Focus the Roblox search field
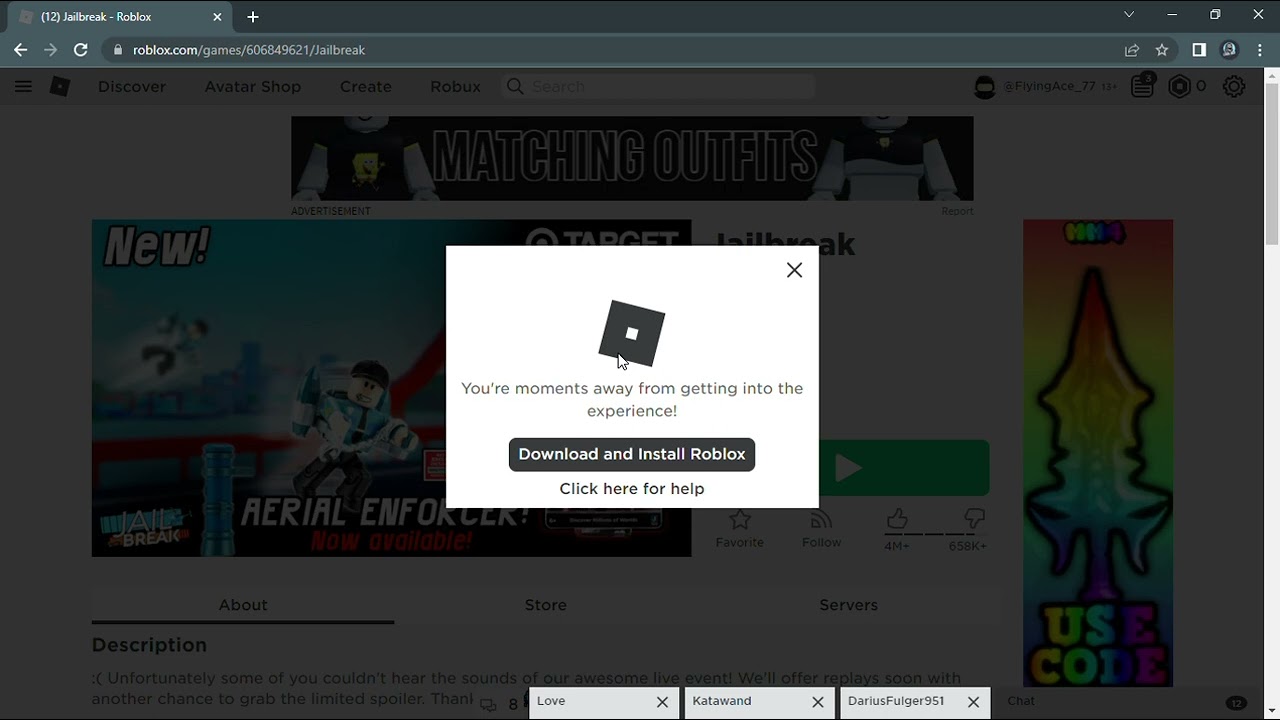The width and height of the screenshot is (1280, 720). (x=660, y=87)
